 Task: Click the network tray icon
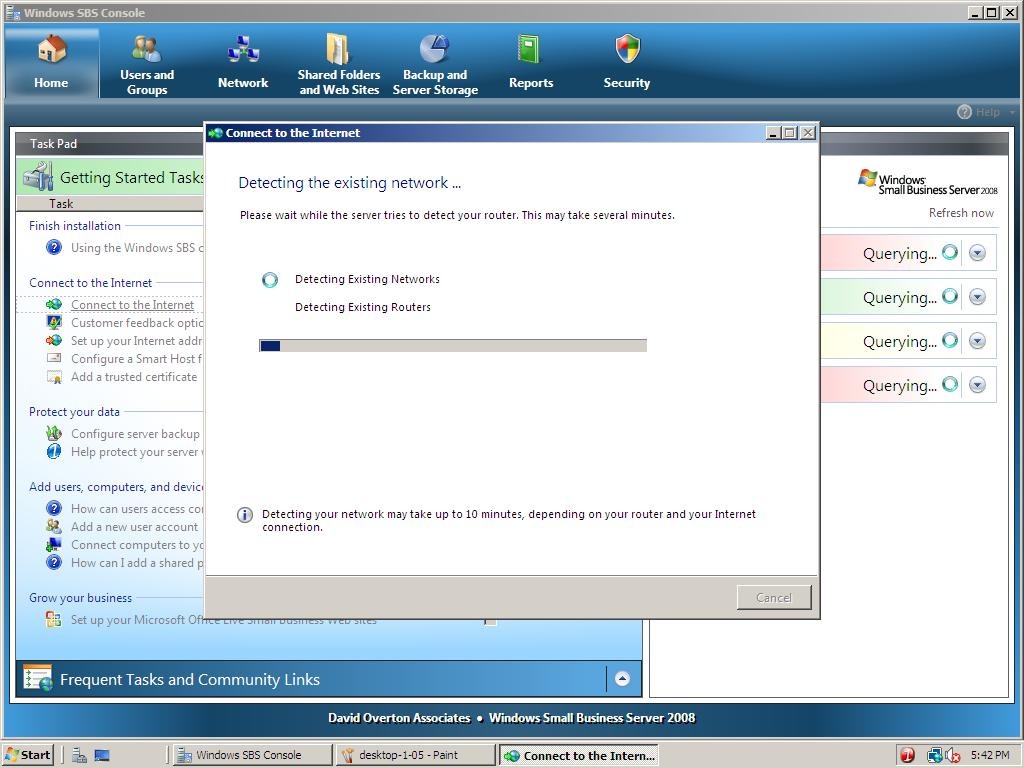(935, 756)
